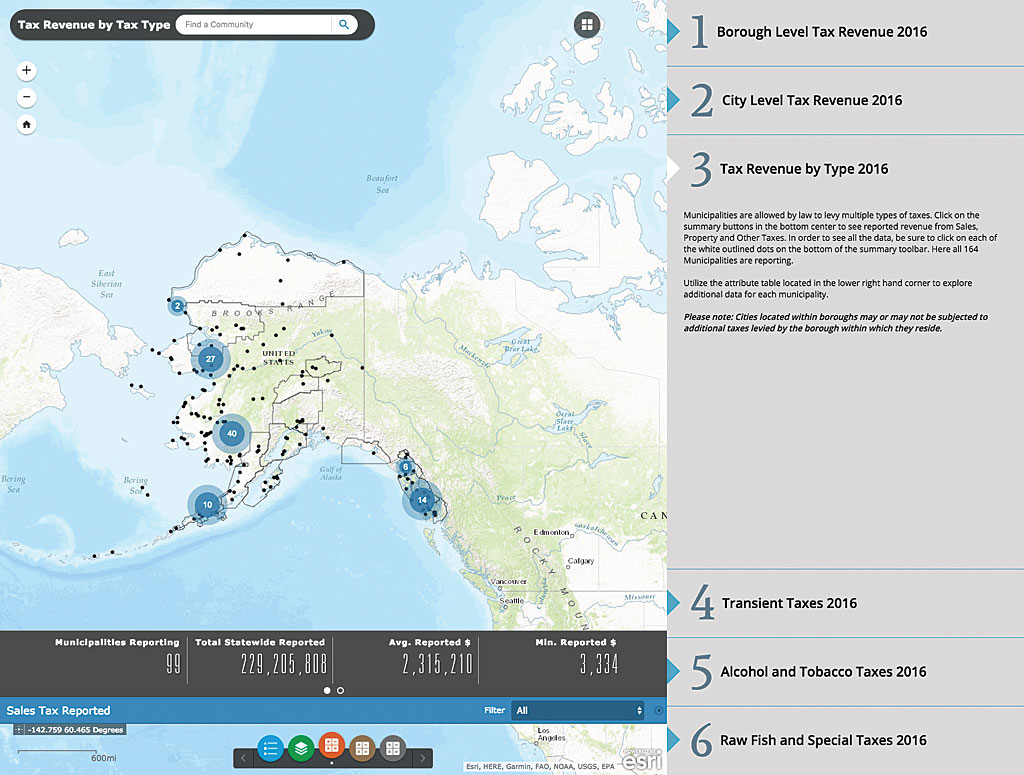Click the search magnifier next to Find a Community
This screenshot has height=775, width=1024.
[x=345, y=24]
